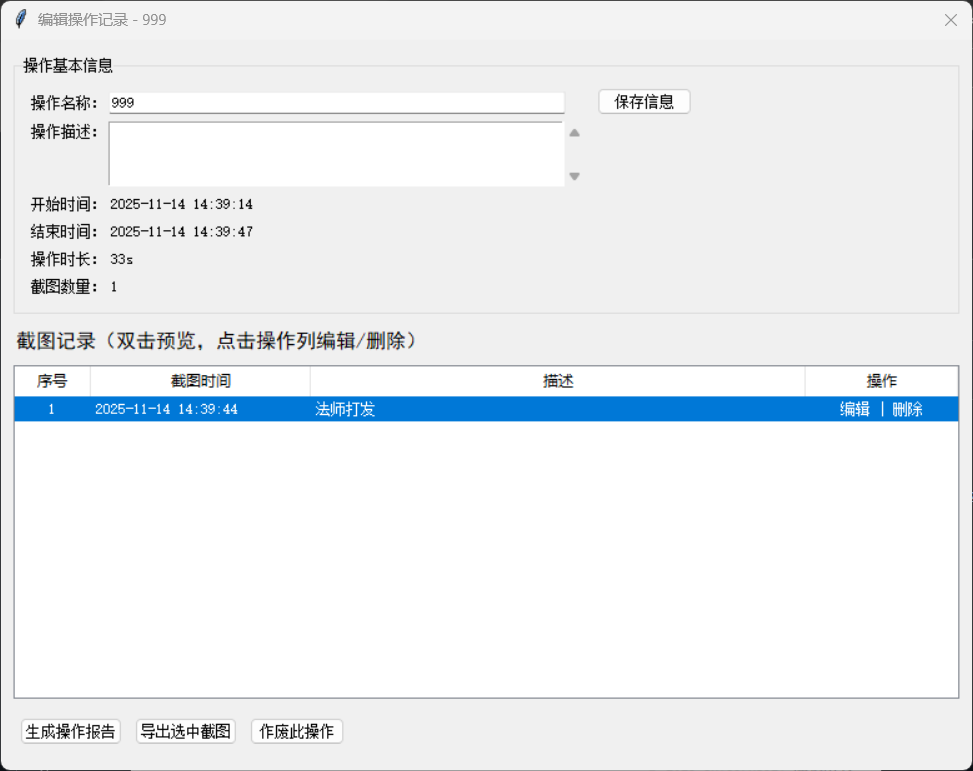
Task: Click the 导出选中截图 button
Action: pyautogui.click(x=186, y=731)
